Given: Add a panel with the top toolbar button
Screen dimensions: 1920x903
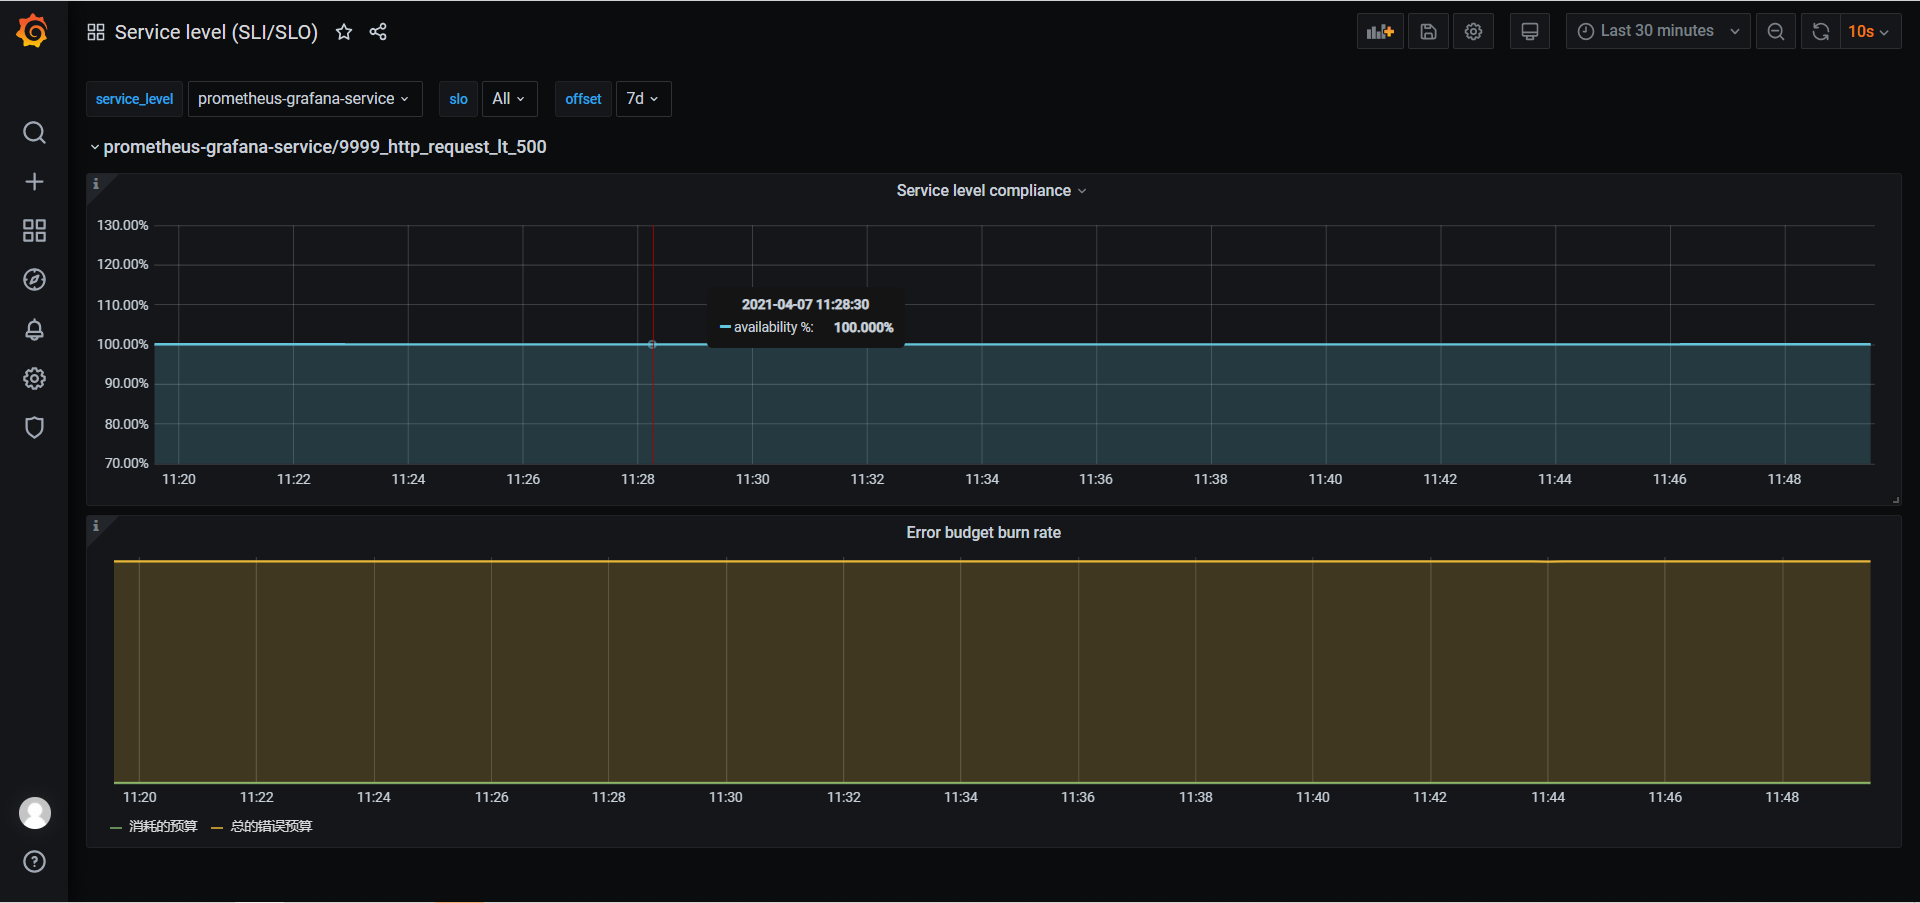Looking at the screenshot, I should (x=1380, y=31).
